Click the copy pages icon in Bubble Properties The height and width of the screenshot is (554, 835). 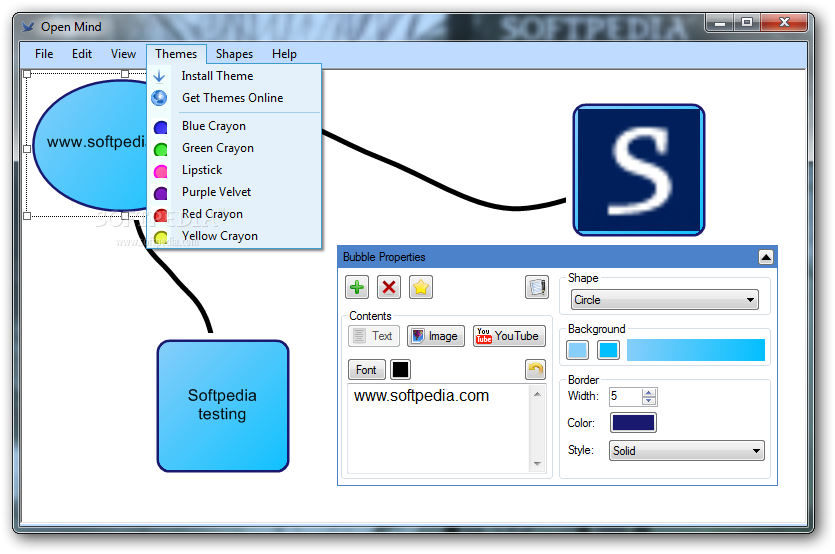537,288
